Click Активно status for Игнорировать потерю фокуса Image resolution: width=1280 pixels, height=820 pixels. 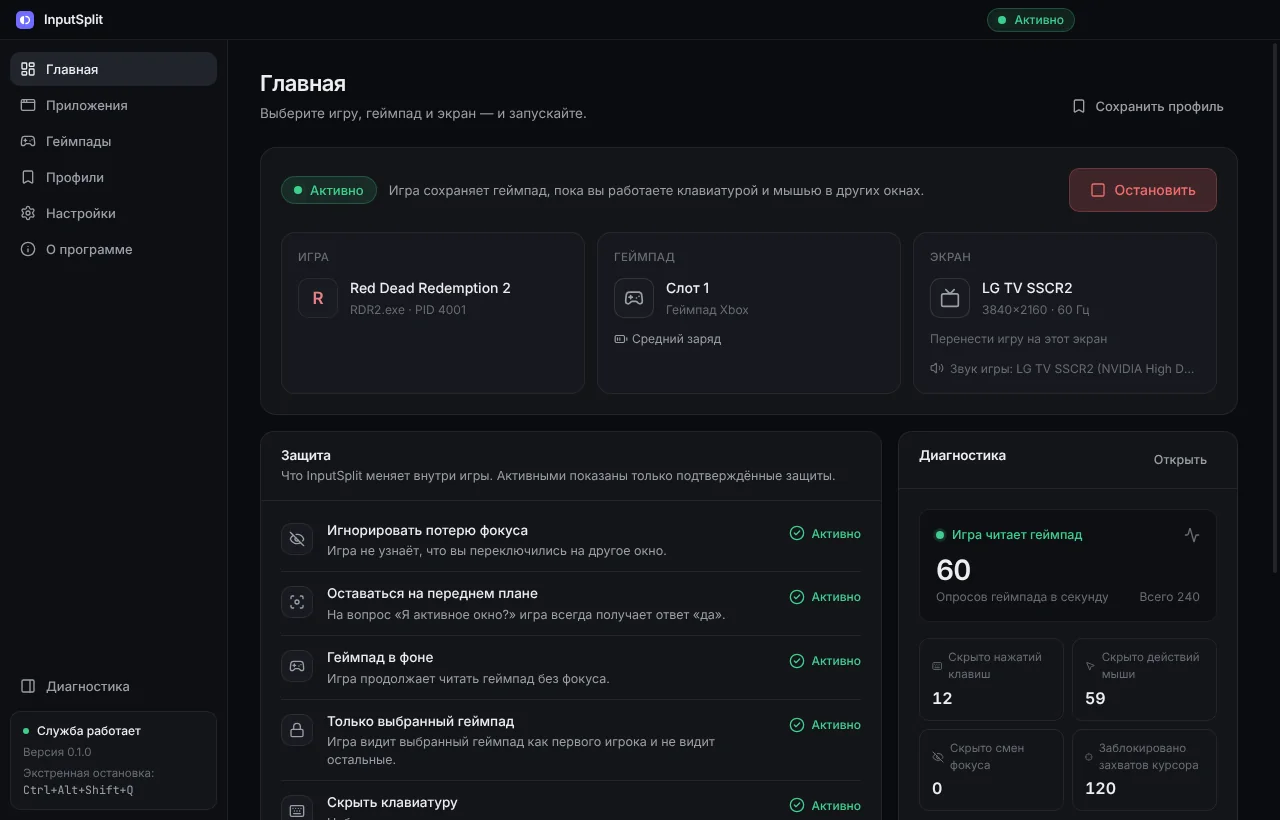coord(825,534)
